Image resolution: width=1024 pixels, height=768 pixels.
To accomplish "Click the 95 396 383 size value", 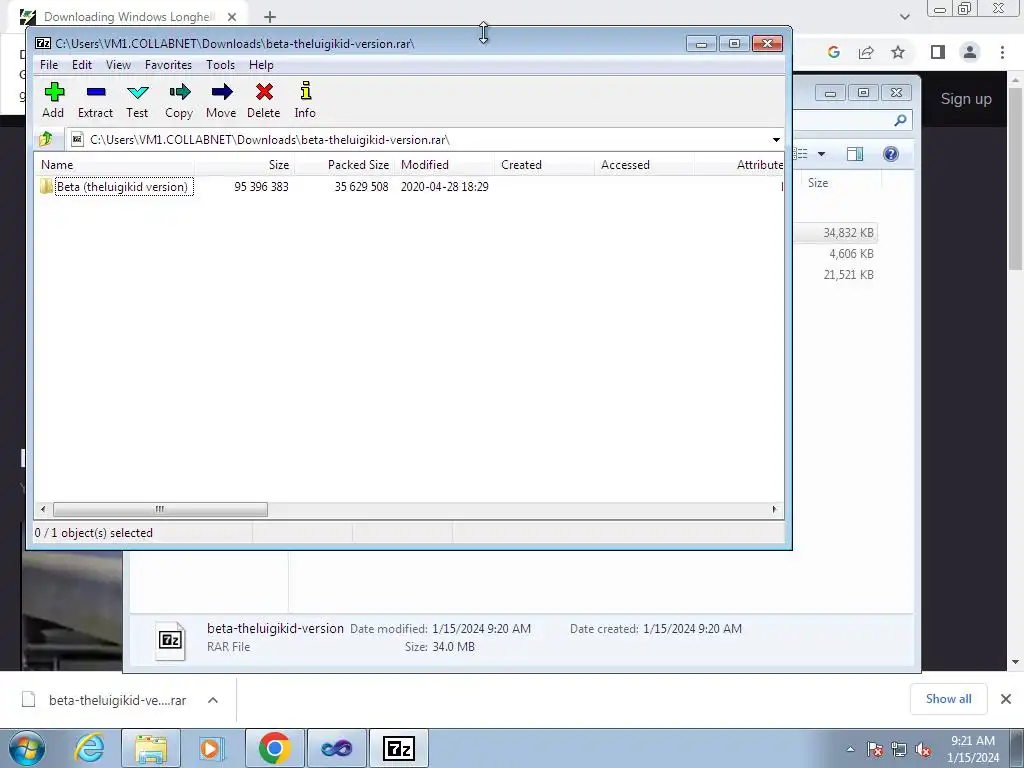I will coord(261,187).
